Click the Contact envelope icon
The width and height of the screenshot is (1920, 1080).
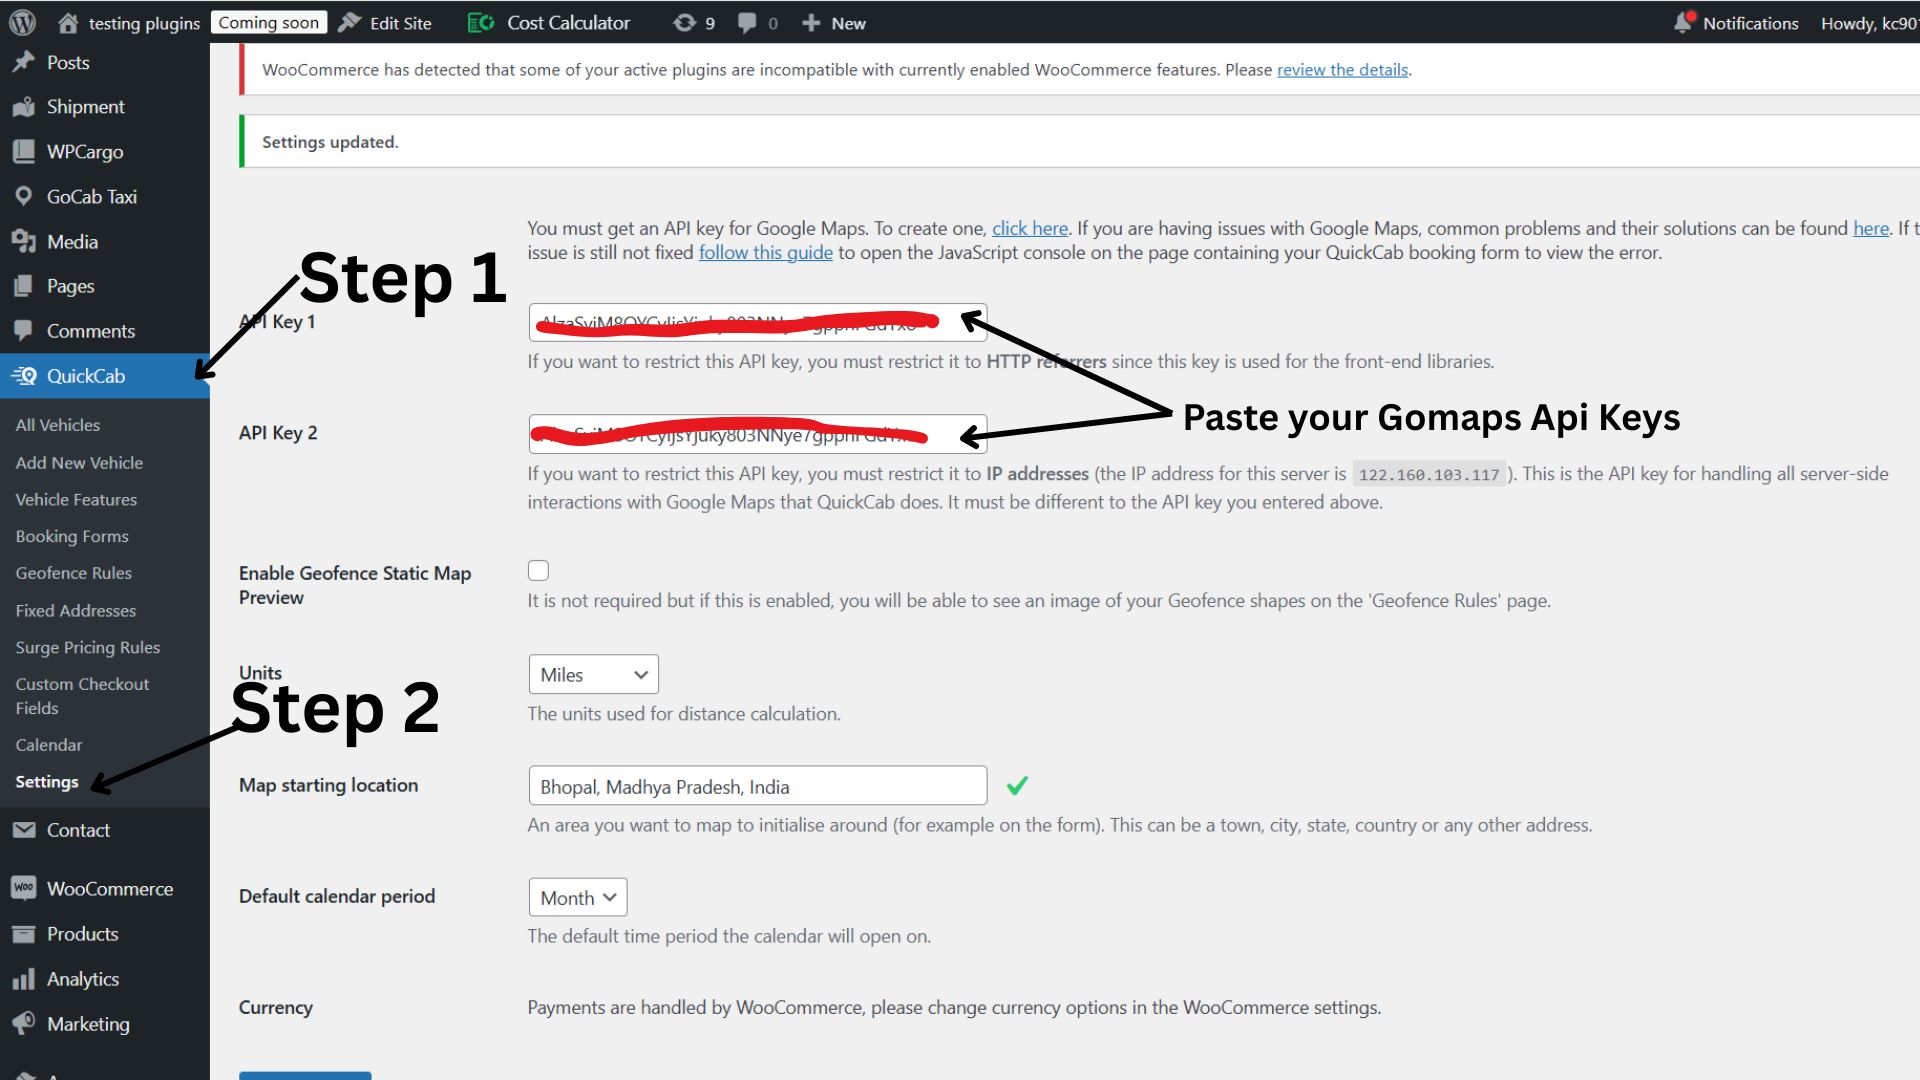(x=23, y=830)
